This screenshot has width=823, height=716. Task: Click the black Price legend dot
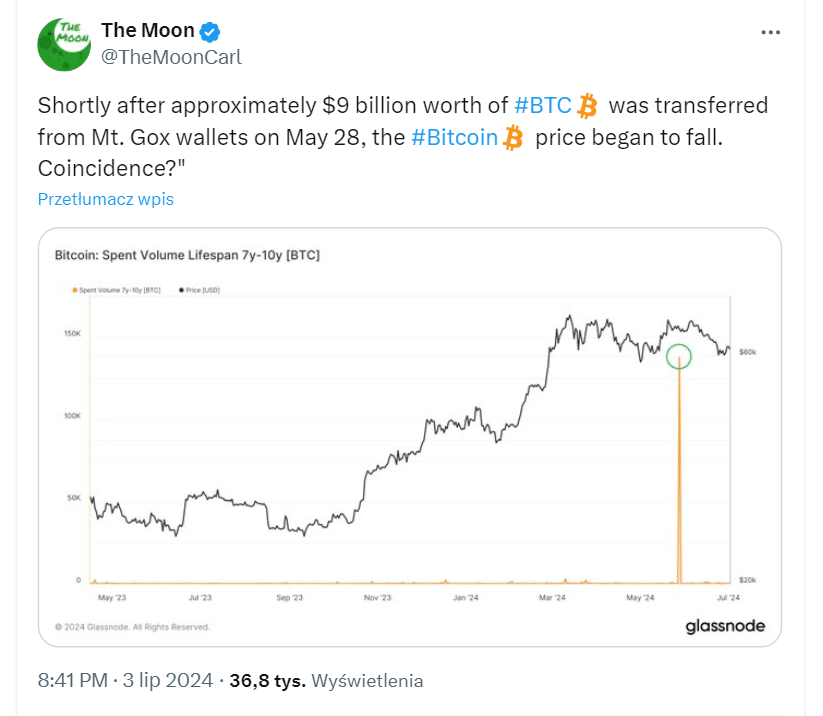[179, 290]
